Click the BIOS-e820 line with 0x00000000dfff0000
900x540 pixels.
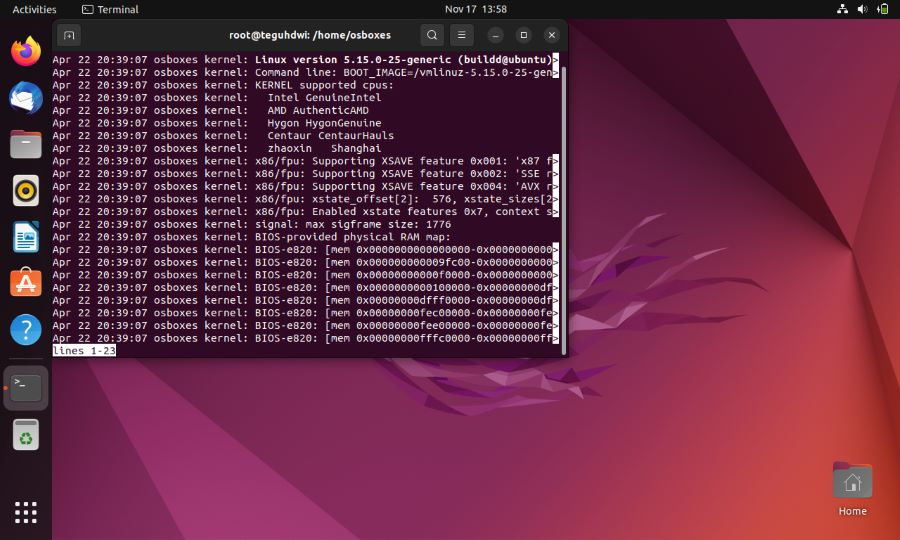coord(305,300)
